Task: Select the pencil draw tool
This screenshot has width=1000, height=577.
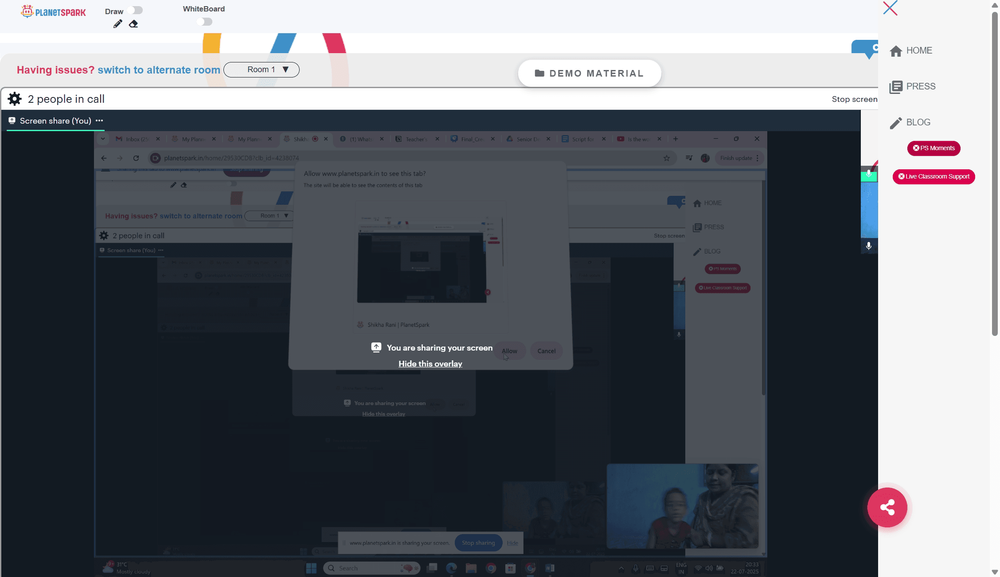Action: [x=117, y=24]
